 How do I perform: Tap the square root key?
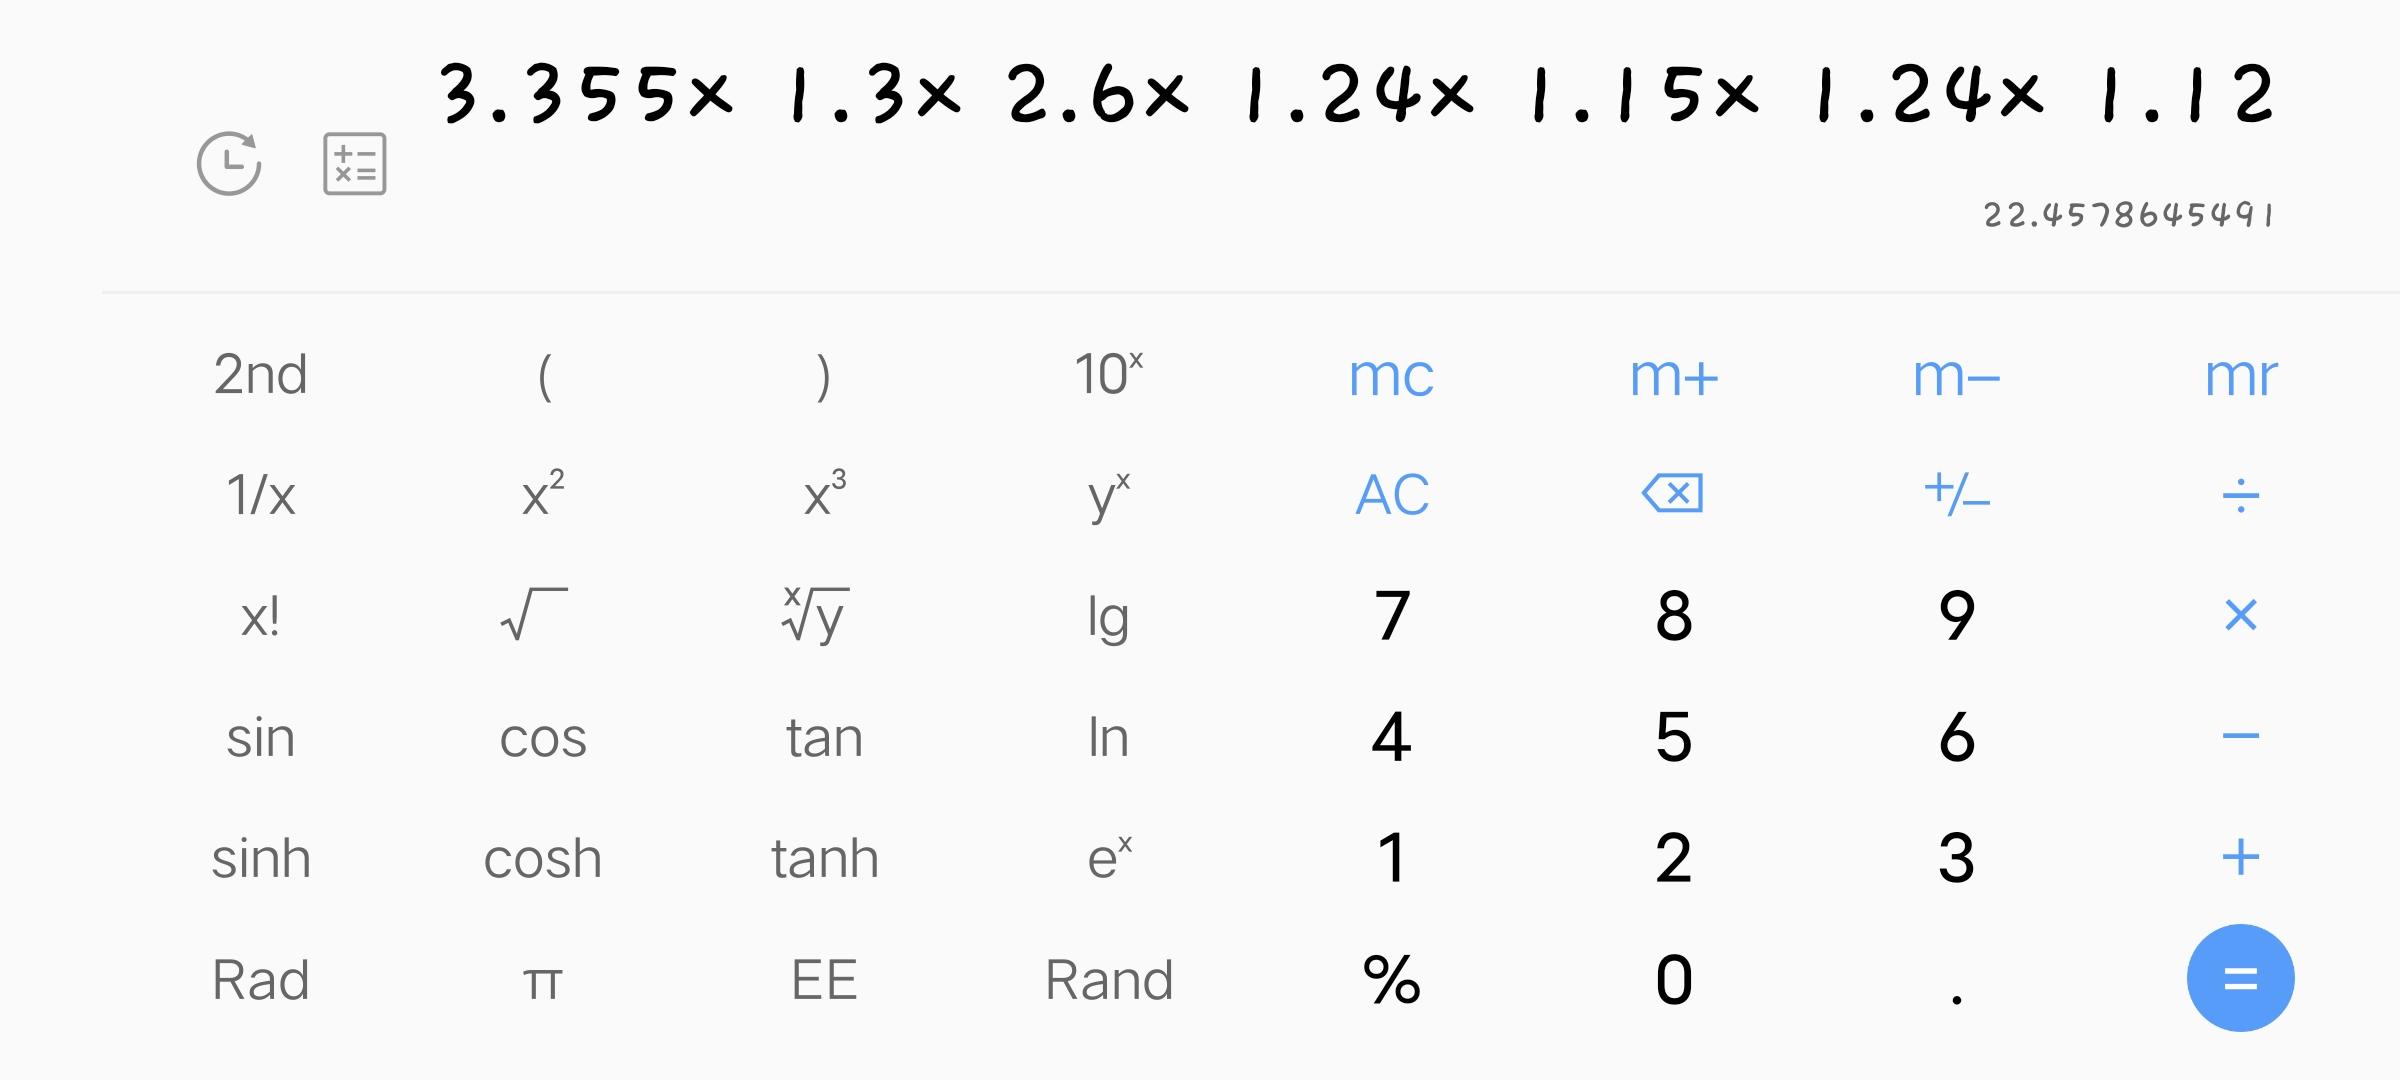pos(534,614)
